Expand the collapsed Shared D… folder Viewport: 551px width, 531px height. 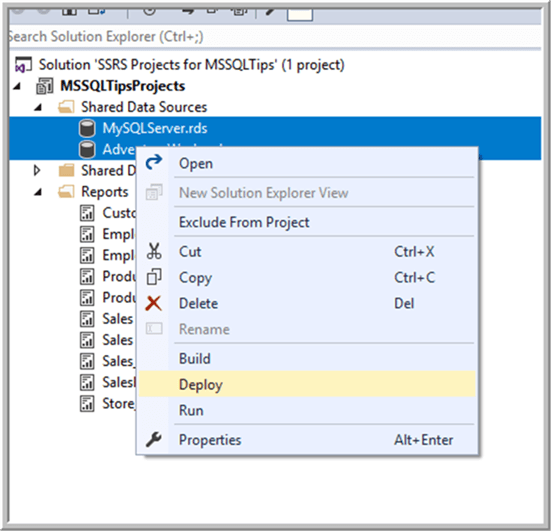coord(37,170)
